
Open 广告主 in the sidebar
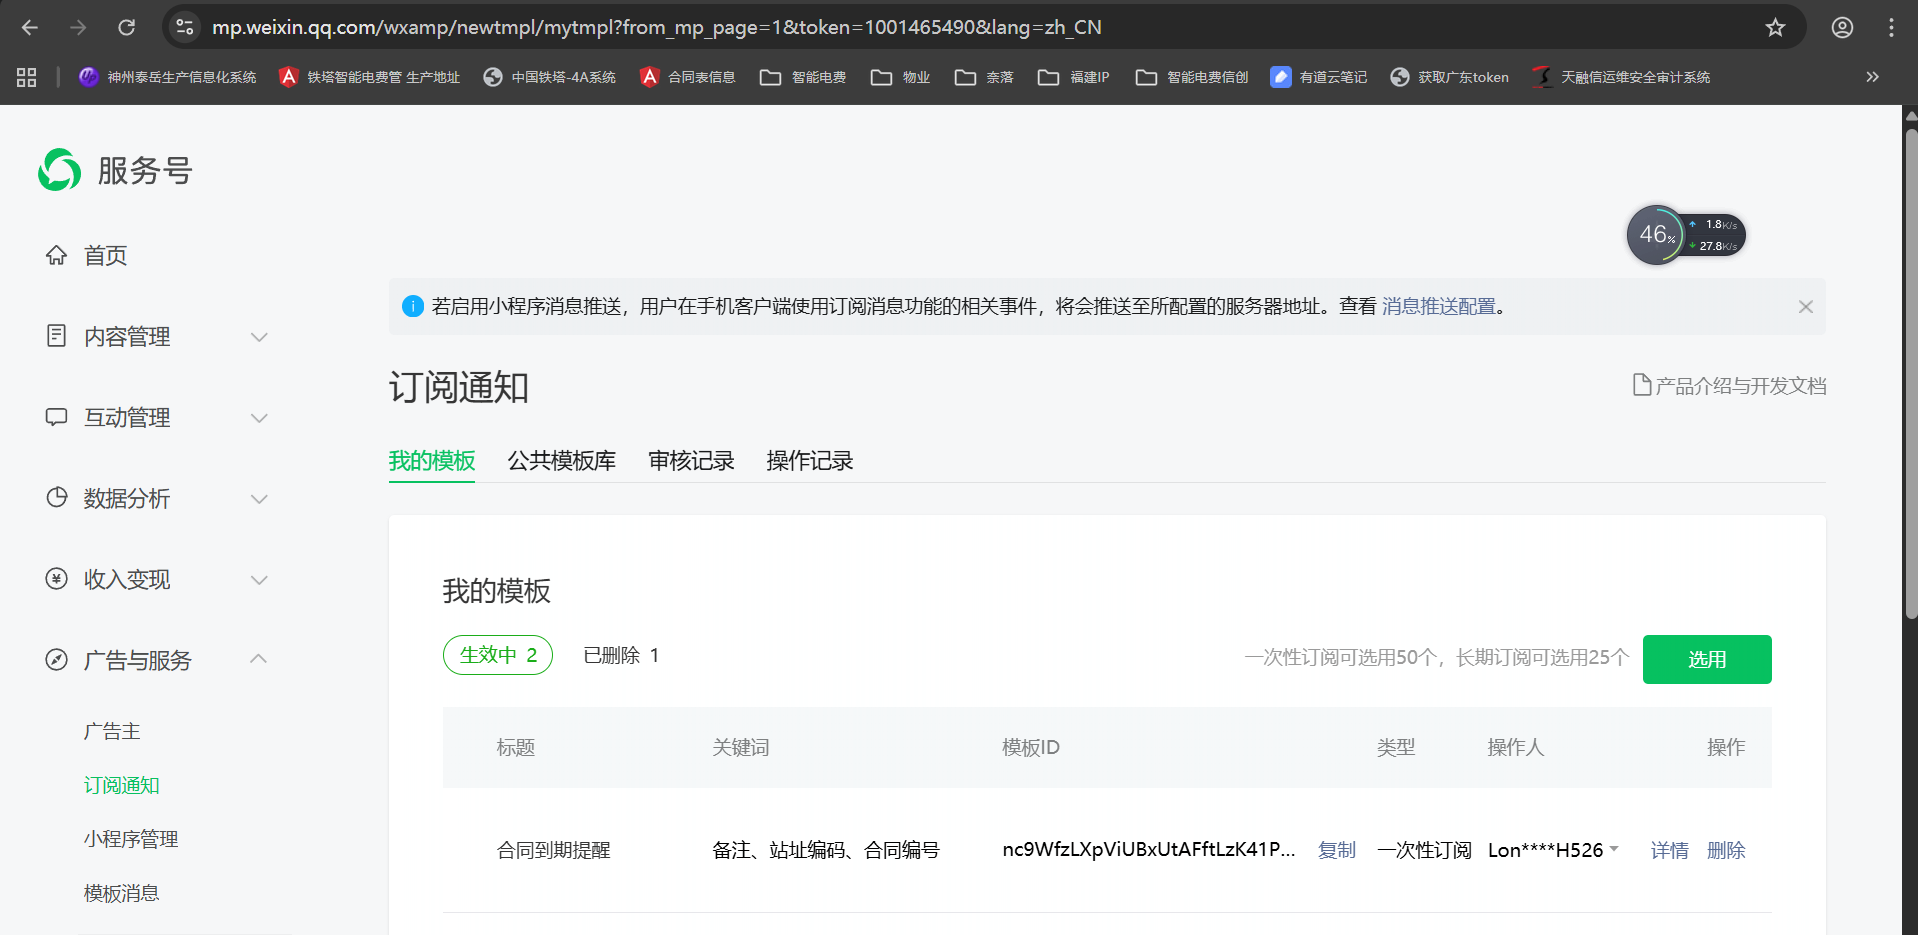click(x=112, y=732)
